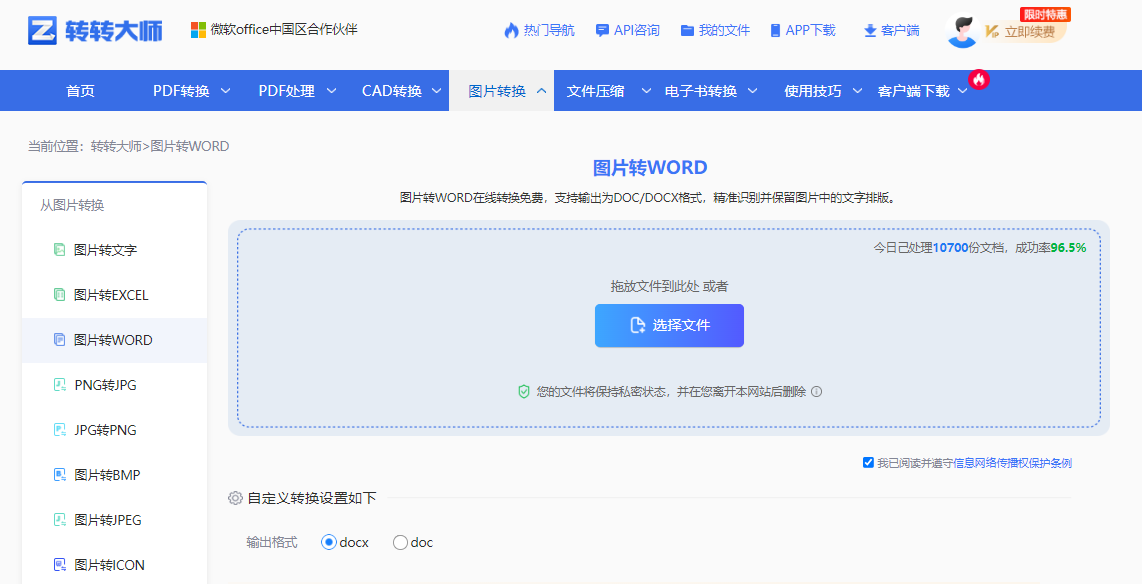Image resolution: width=1142 pixels, height=584 pixels.
Task: Open the PDF处理 menu
Action: click(x=287, y=91)
